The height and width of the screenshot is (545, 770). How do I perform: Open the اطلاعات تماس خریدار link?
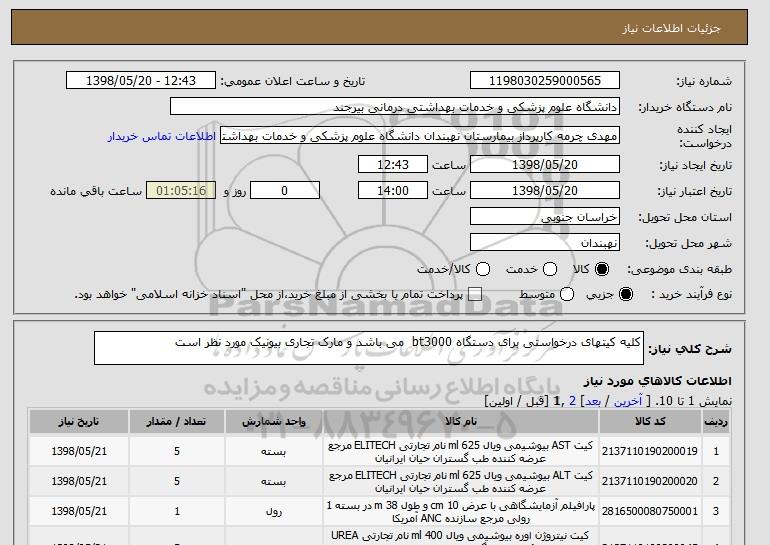[x=162, y=136]
